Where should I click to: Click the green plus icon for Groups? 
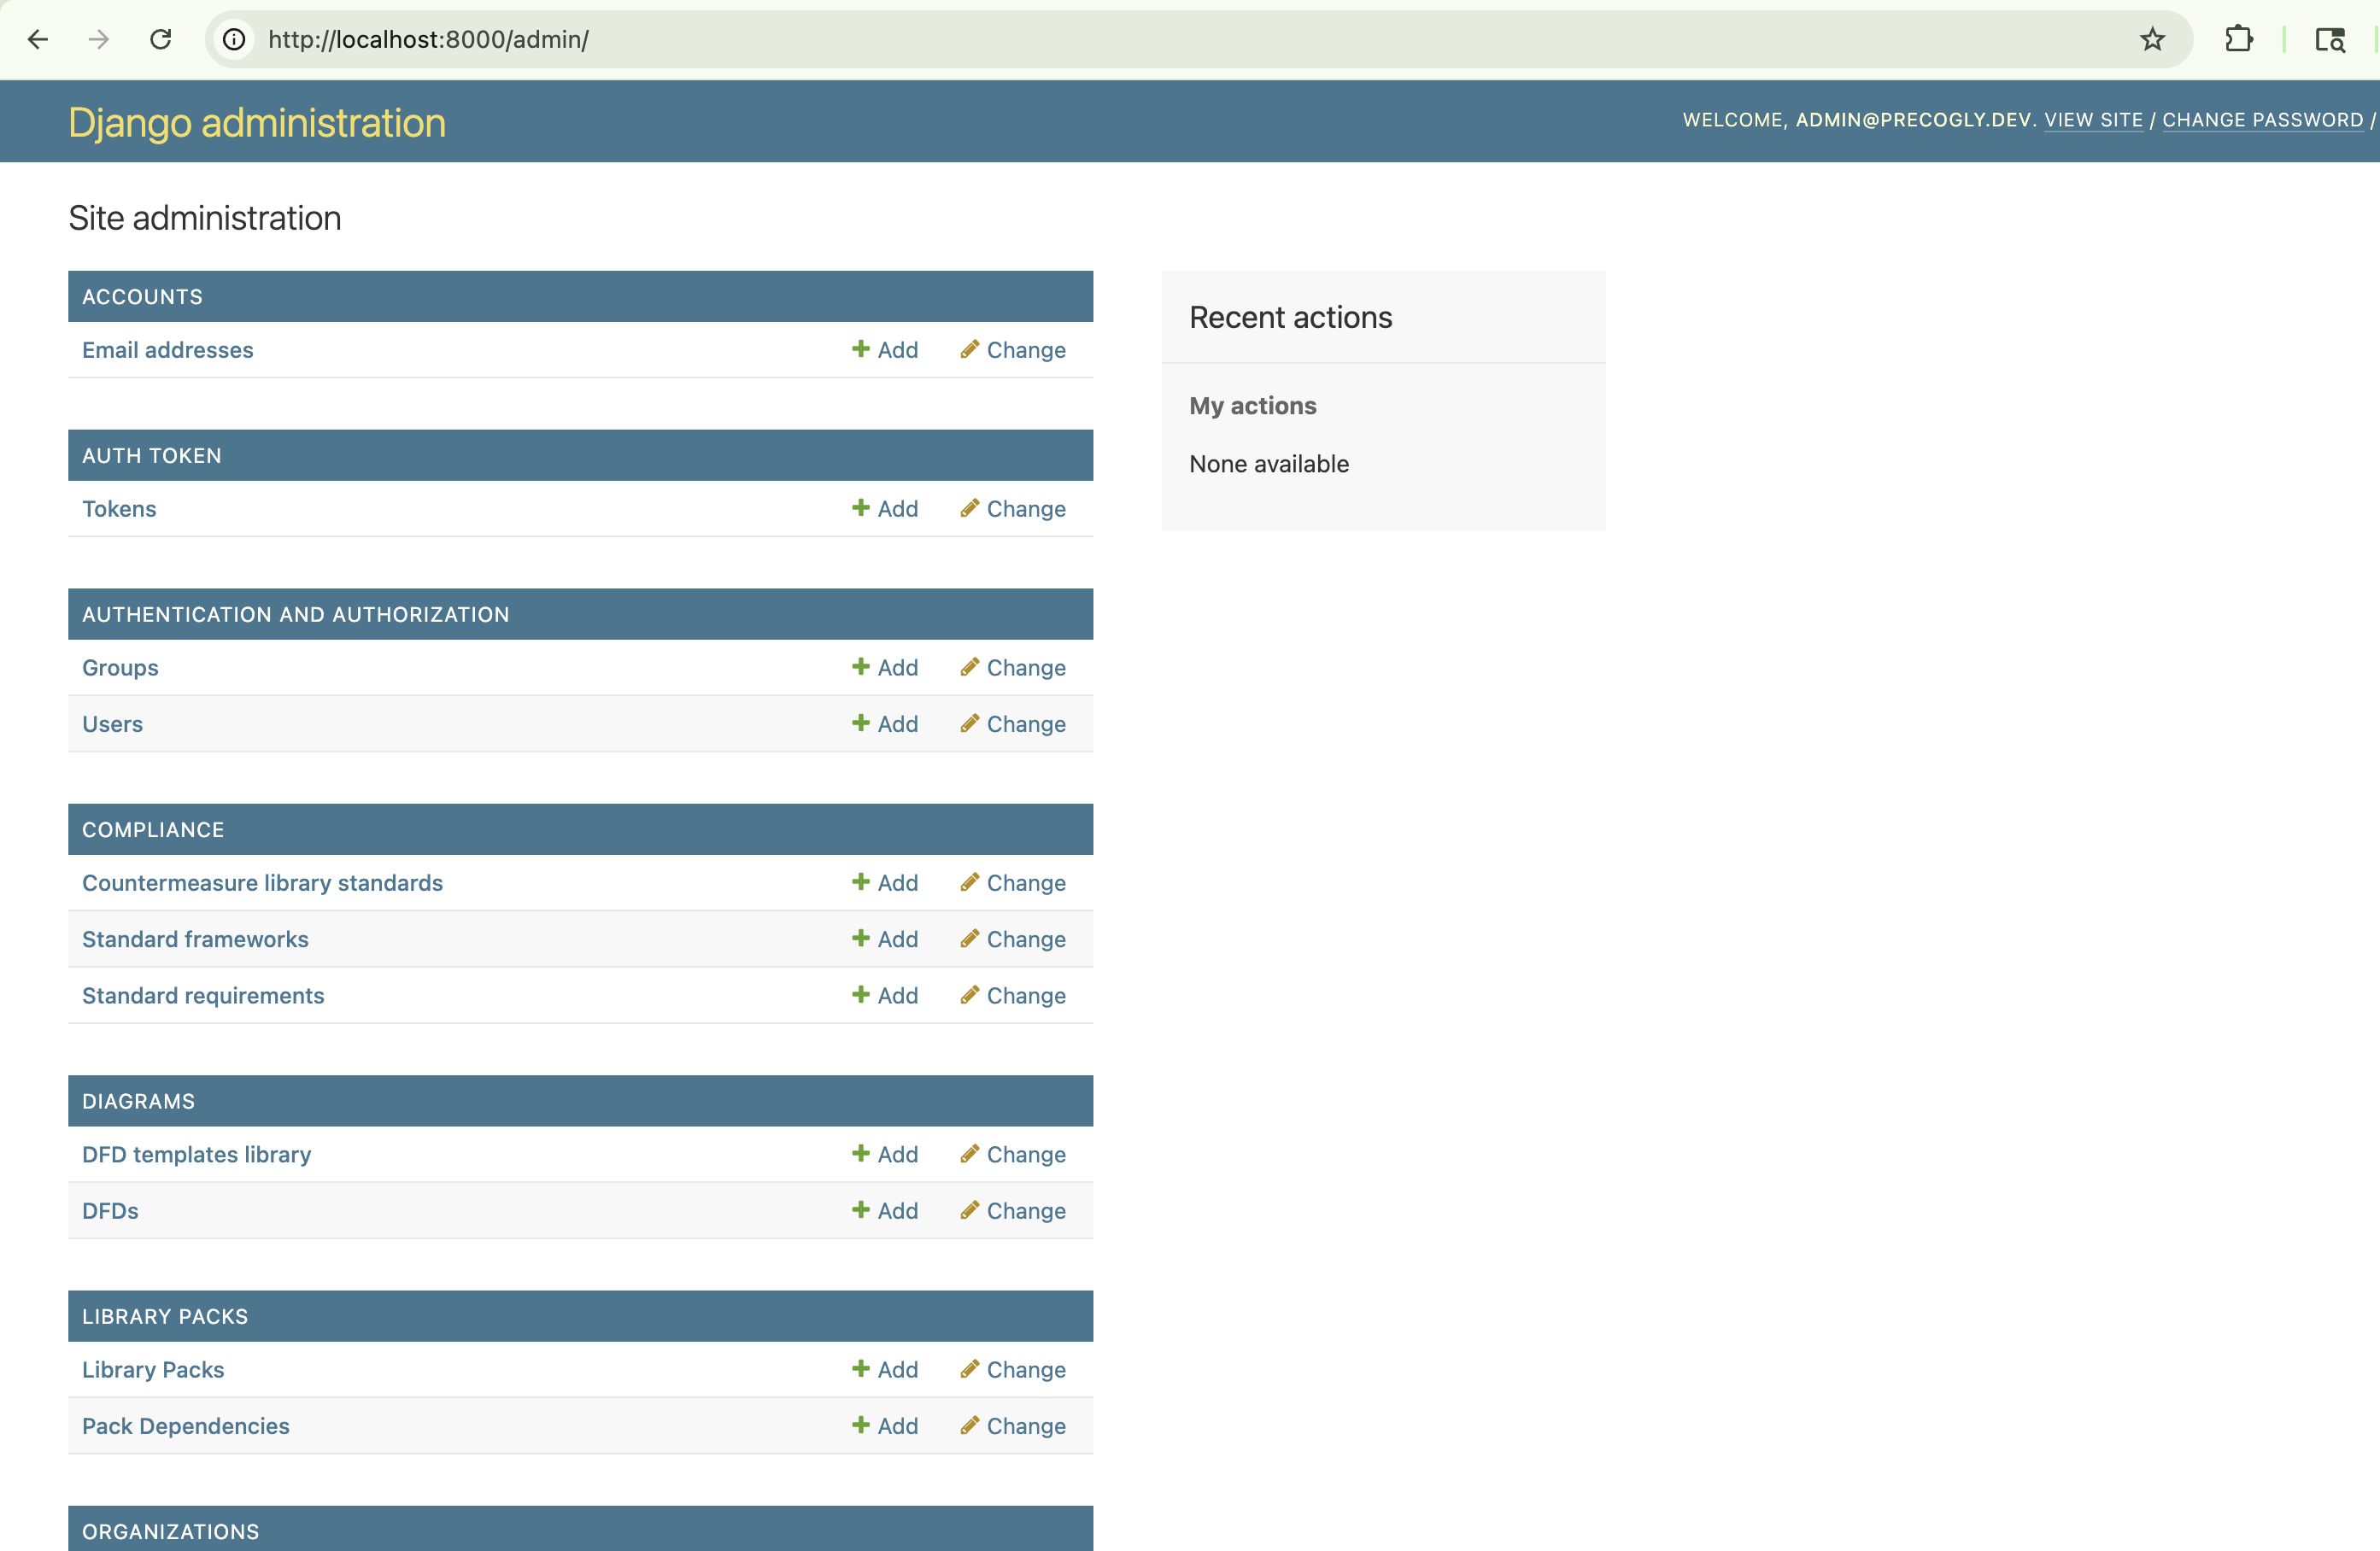pos(862,667)
